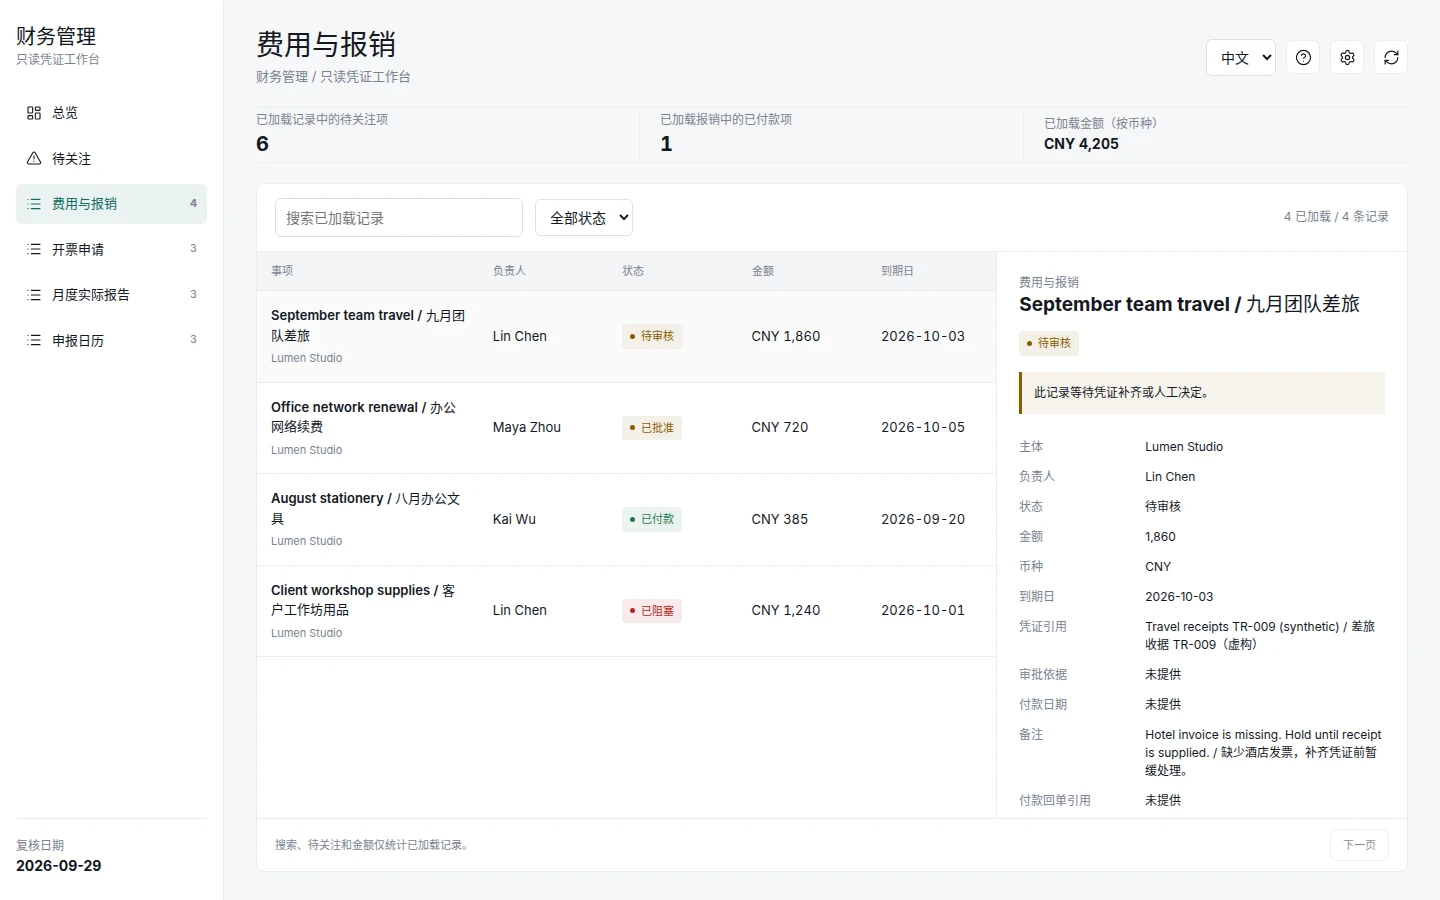The height and width of the screenshot is (900, 1440).
Task: Click the amount CNY 1,860
Action: click(x=786, y=337)
